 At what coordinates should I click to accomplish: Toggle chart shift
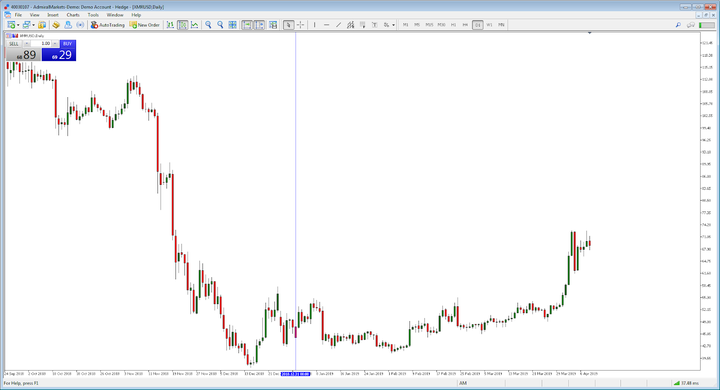259,25
